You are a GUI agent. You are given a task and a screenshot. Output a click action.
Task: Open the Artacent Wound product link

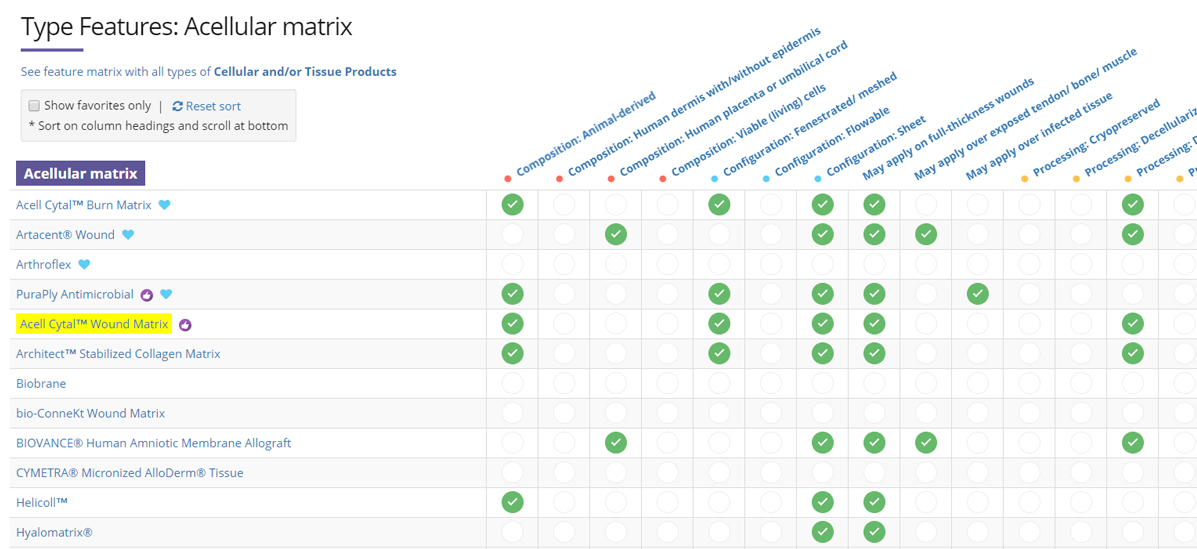(66, 234)
